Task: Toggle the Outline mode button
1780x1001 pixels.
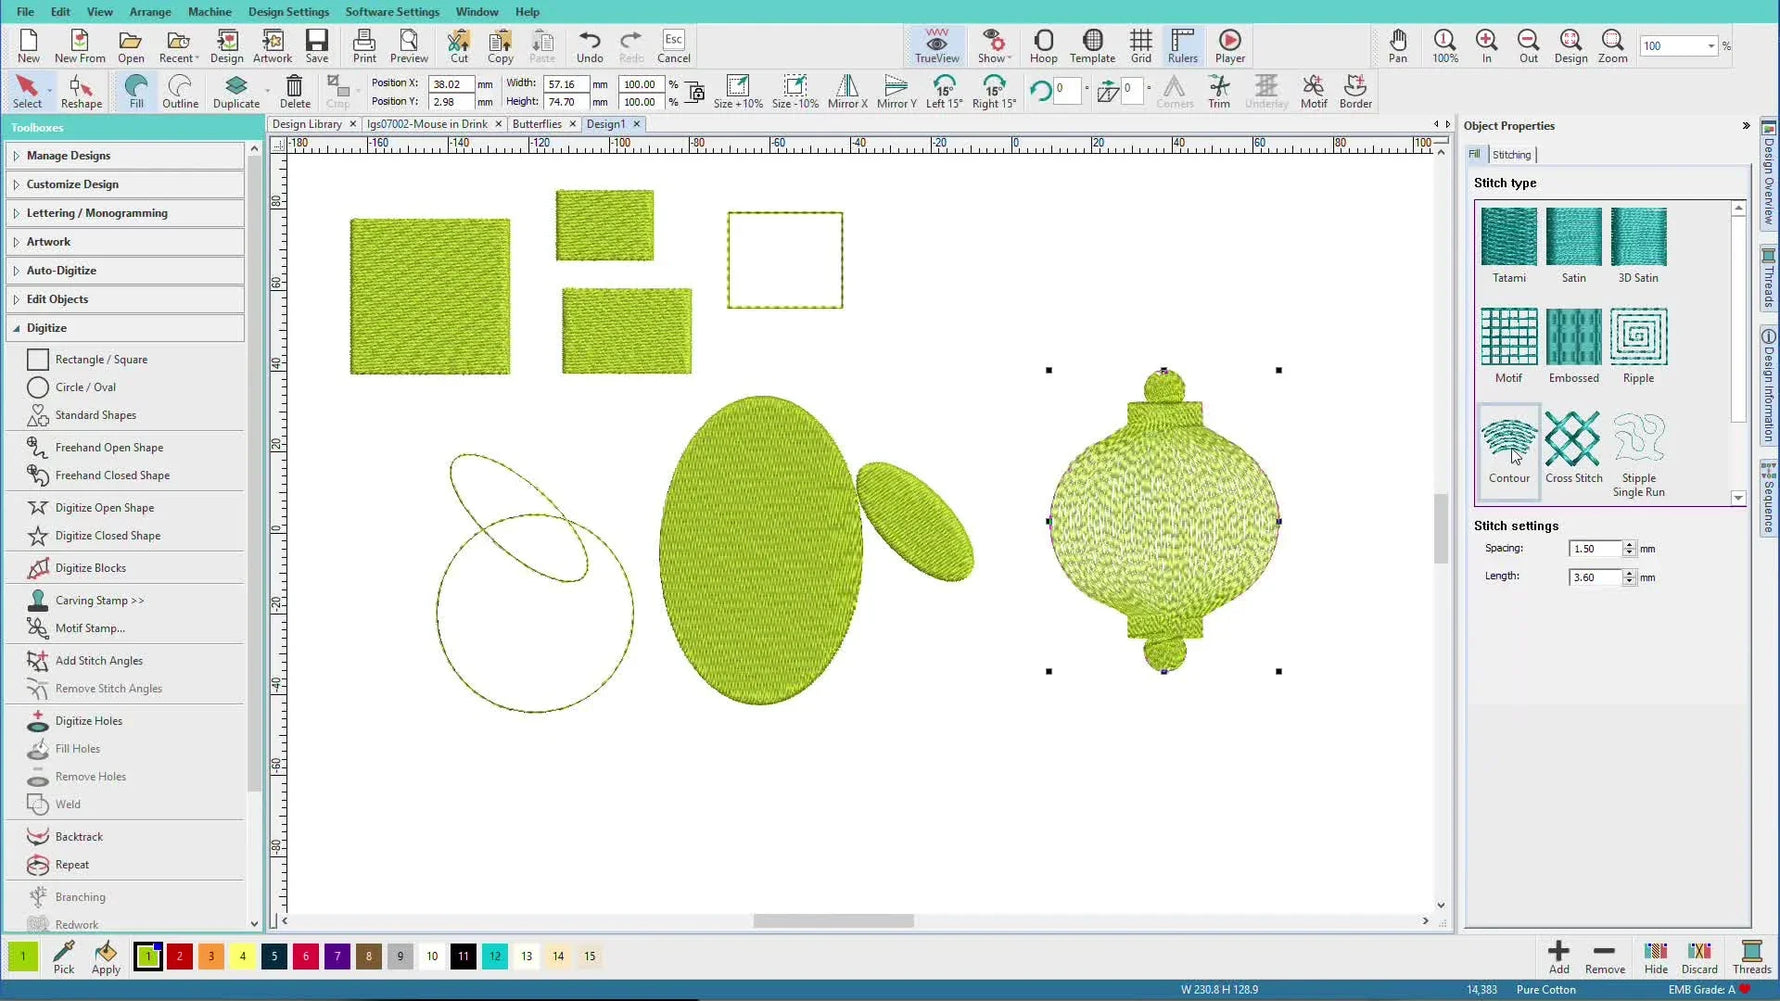Action: click(180, 91)
